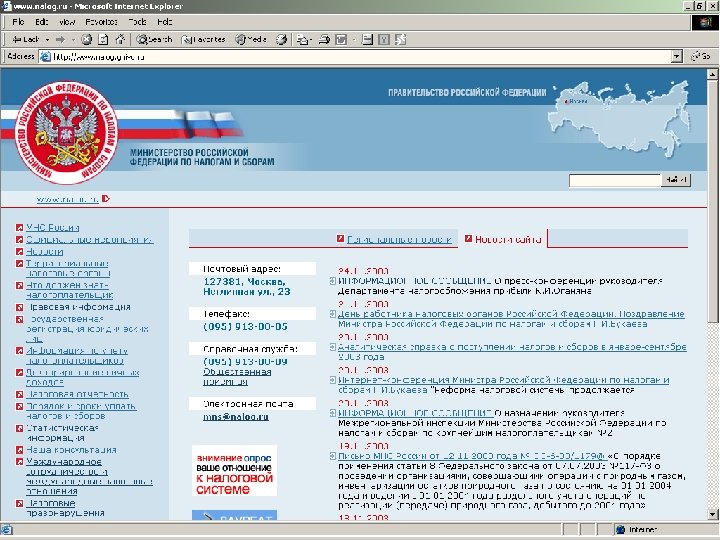The image size is (720, 540).
Task: Click the www.nalog.ru link under header
Action: point(68,199)
